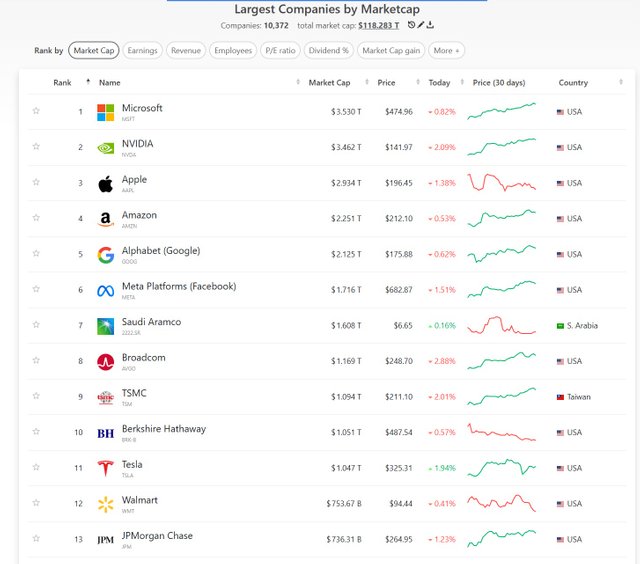Open Apple's 30-day price chart
This screenshot has width=640, height=564.
502,182
